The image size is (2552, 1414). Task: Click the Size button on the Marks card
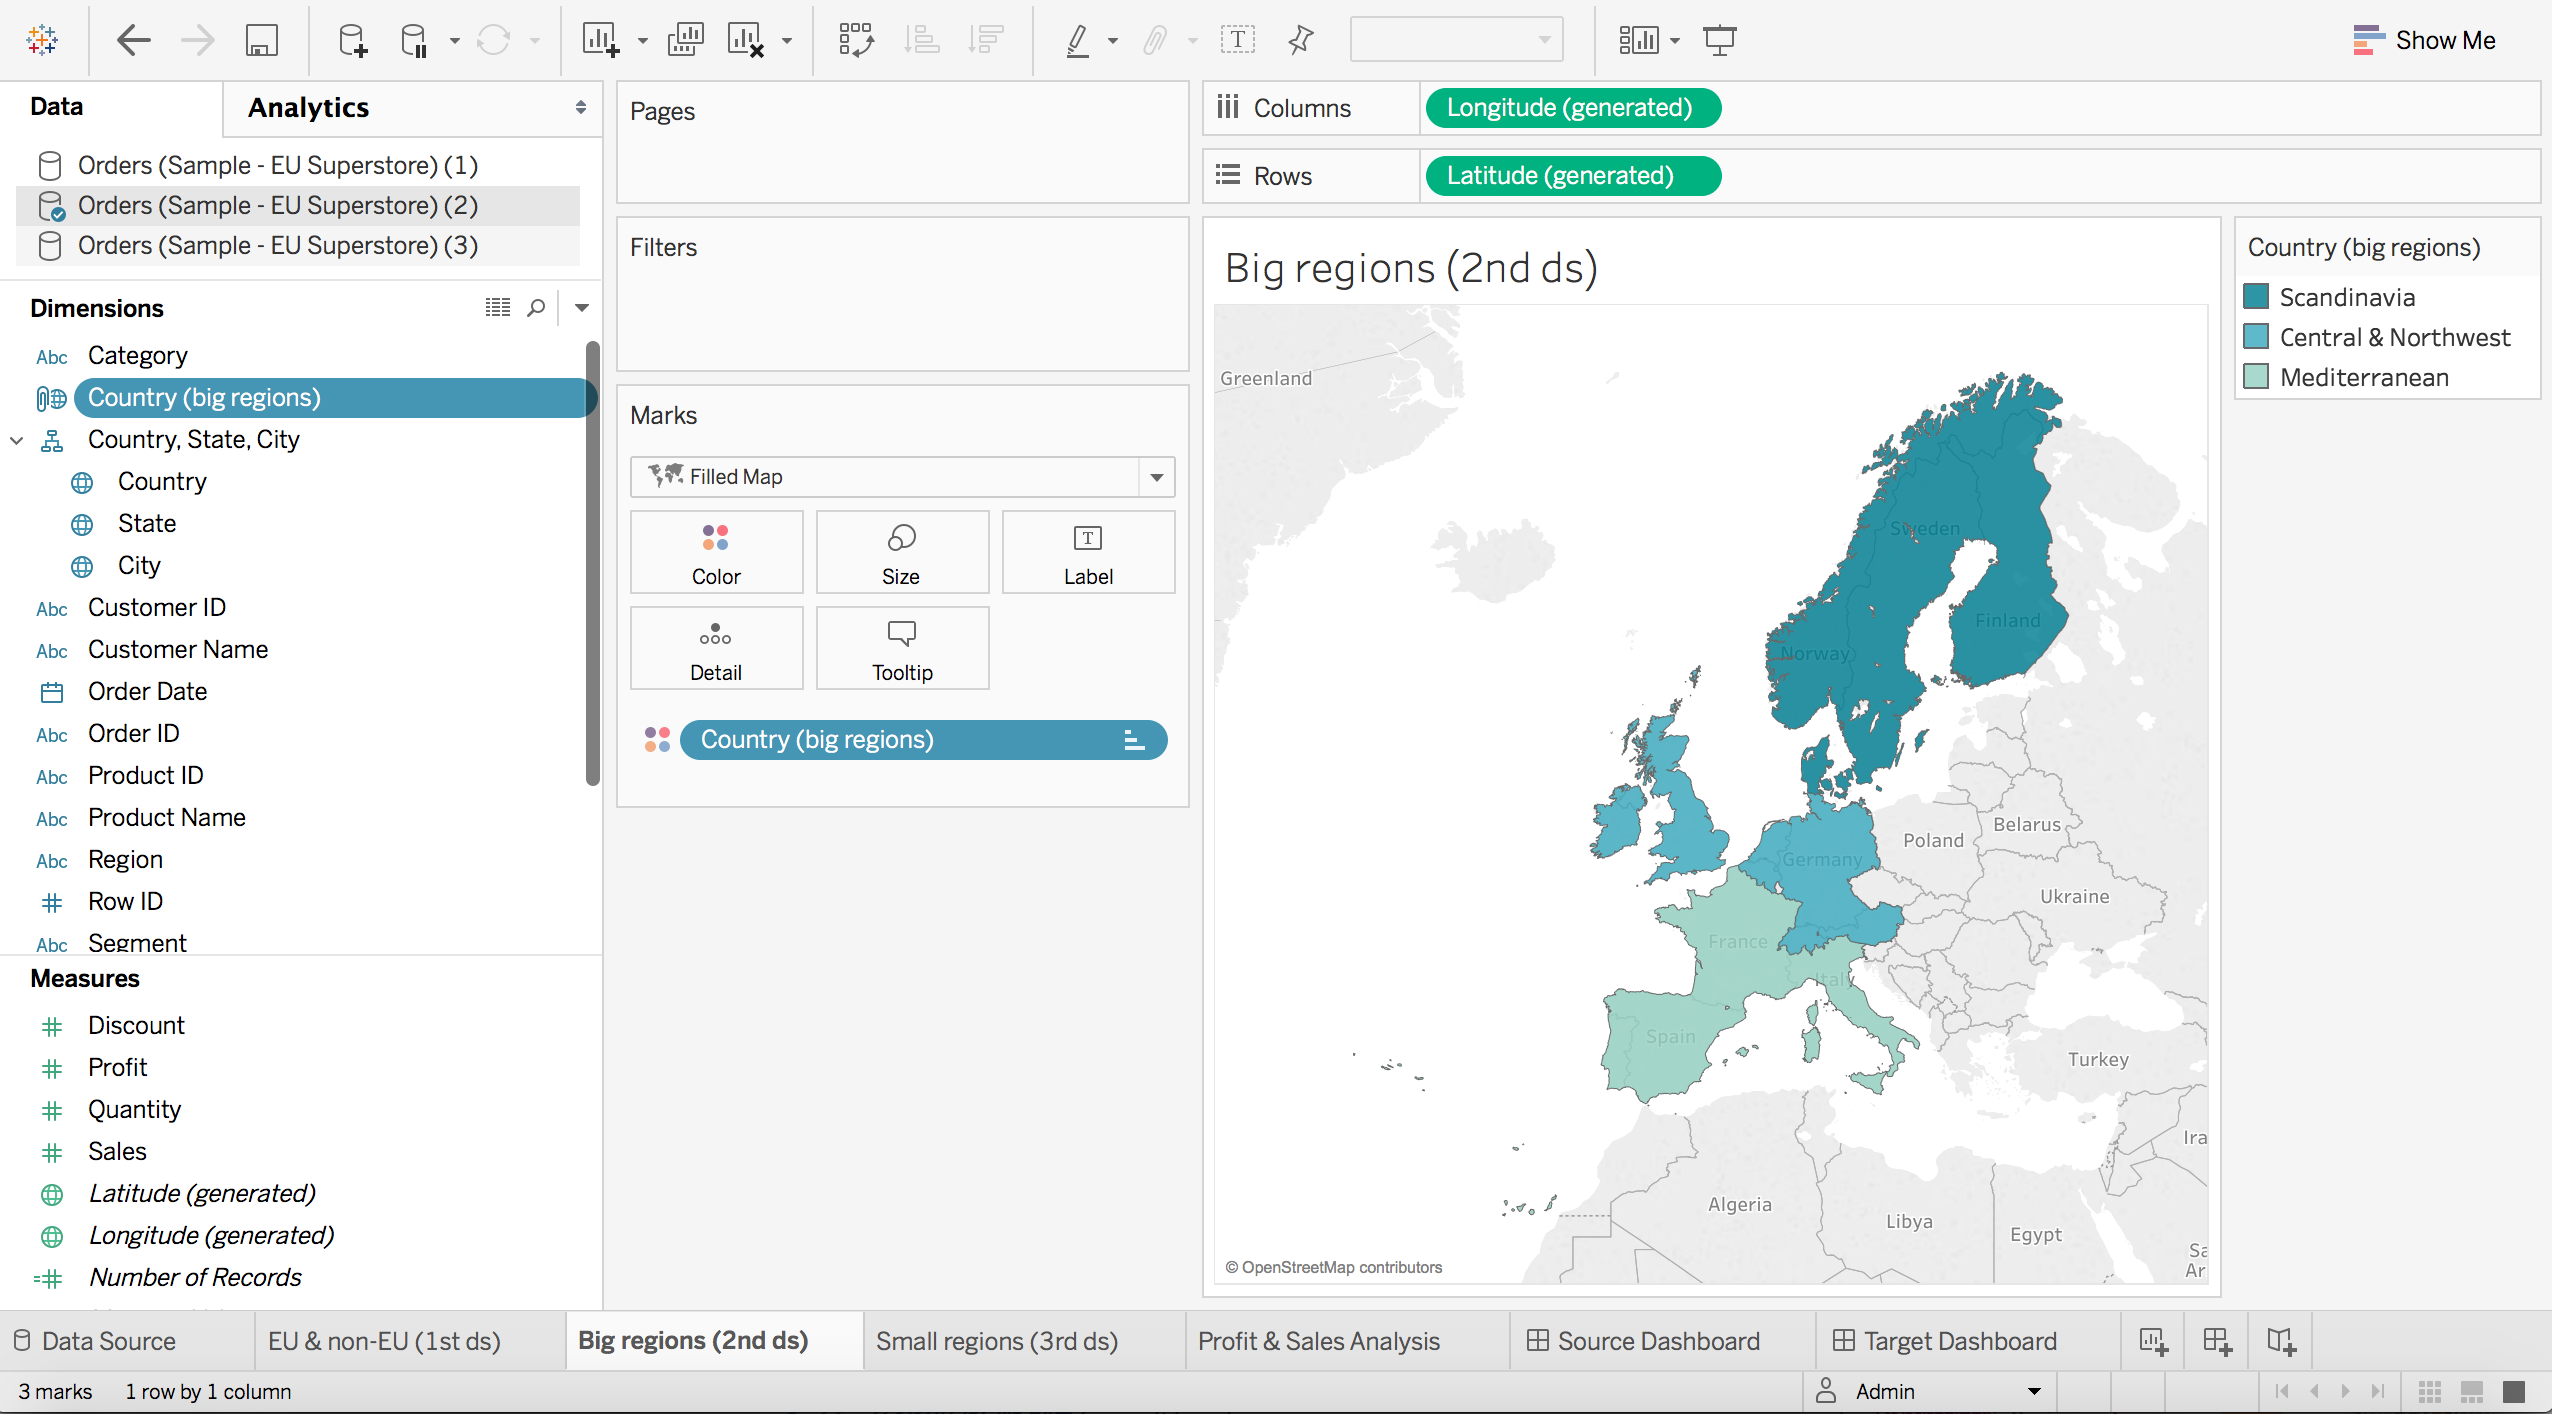point(901,552)
